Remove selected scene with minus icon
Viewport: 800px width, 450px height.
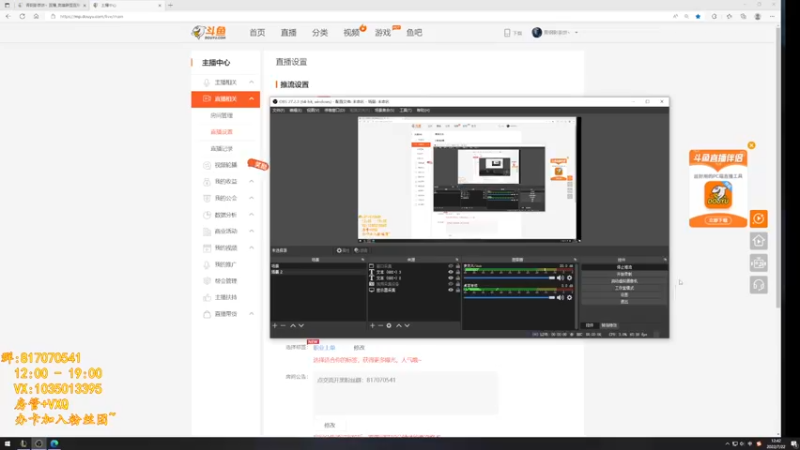point(283,326)
